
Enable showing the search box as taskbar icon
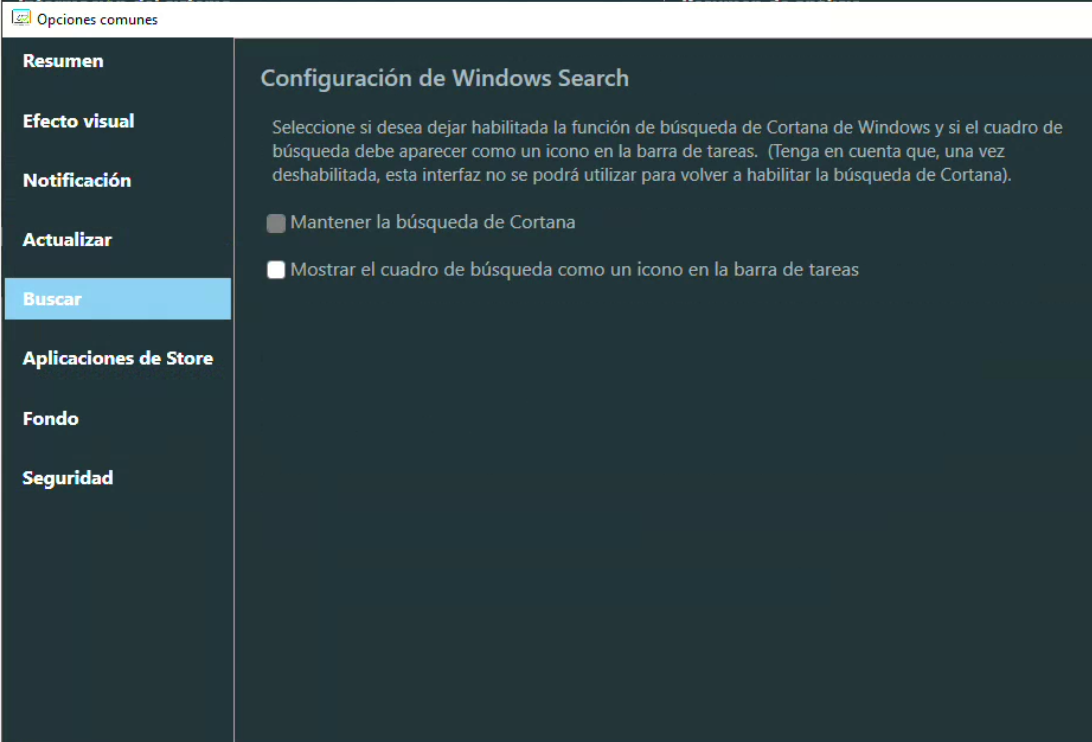(x=276, y=270)
